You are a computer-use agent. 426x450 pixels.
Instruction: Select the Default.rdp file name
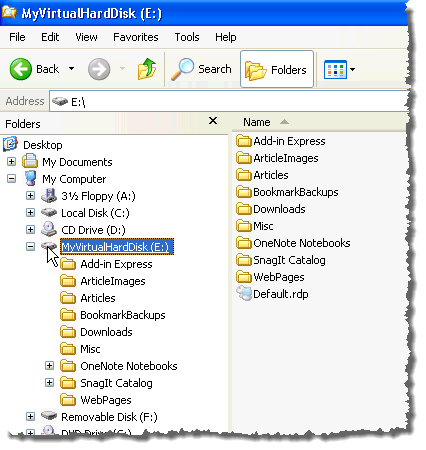click(281, 294)
